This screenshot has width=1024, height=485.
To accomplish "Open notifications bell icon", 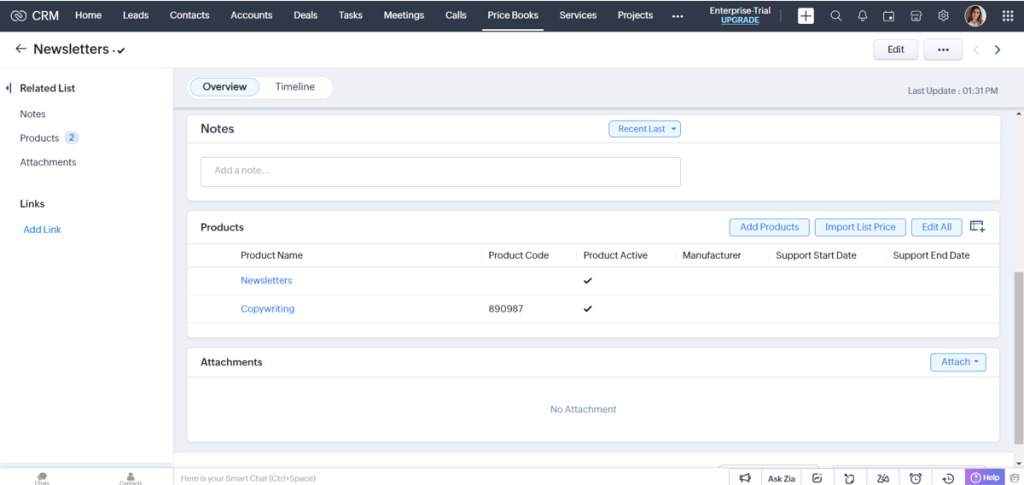I will (x=862, y=16).
